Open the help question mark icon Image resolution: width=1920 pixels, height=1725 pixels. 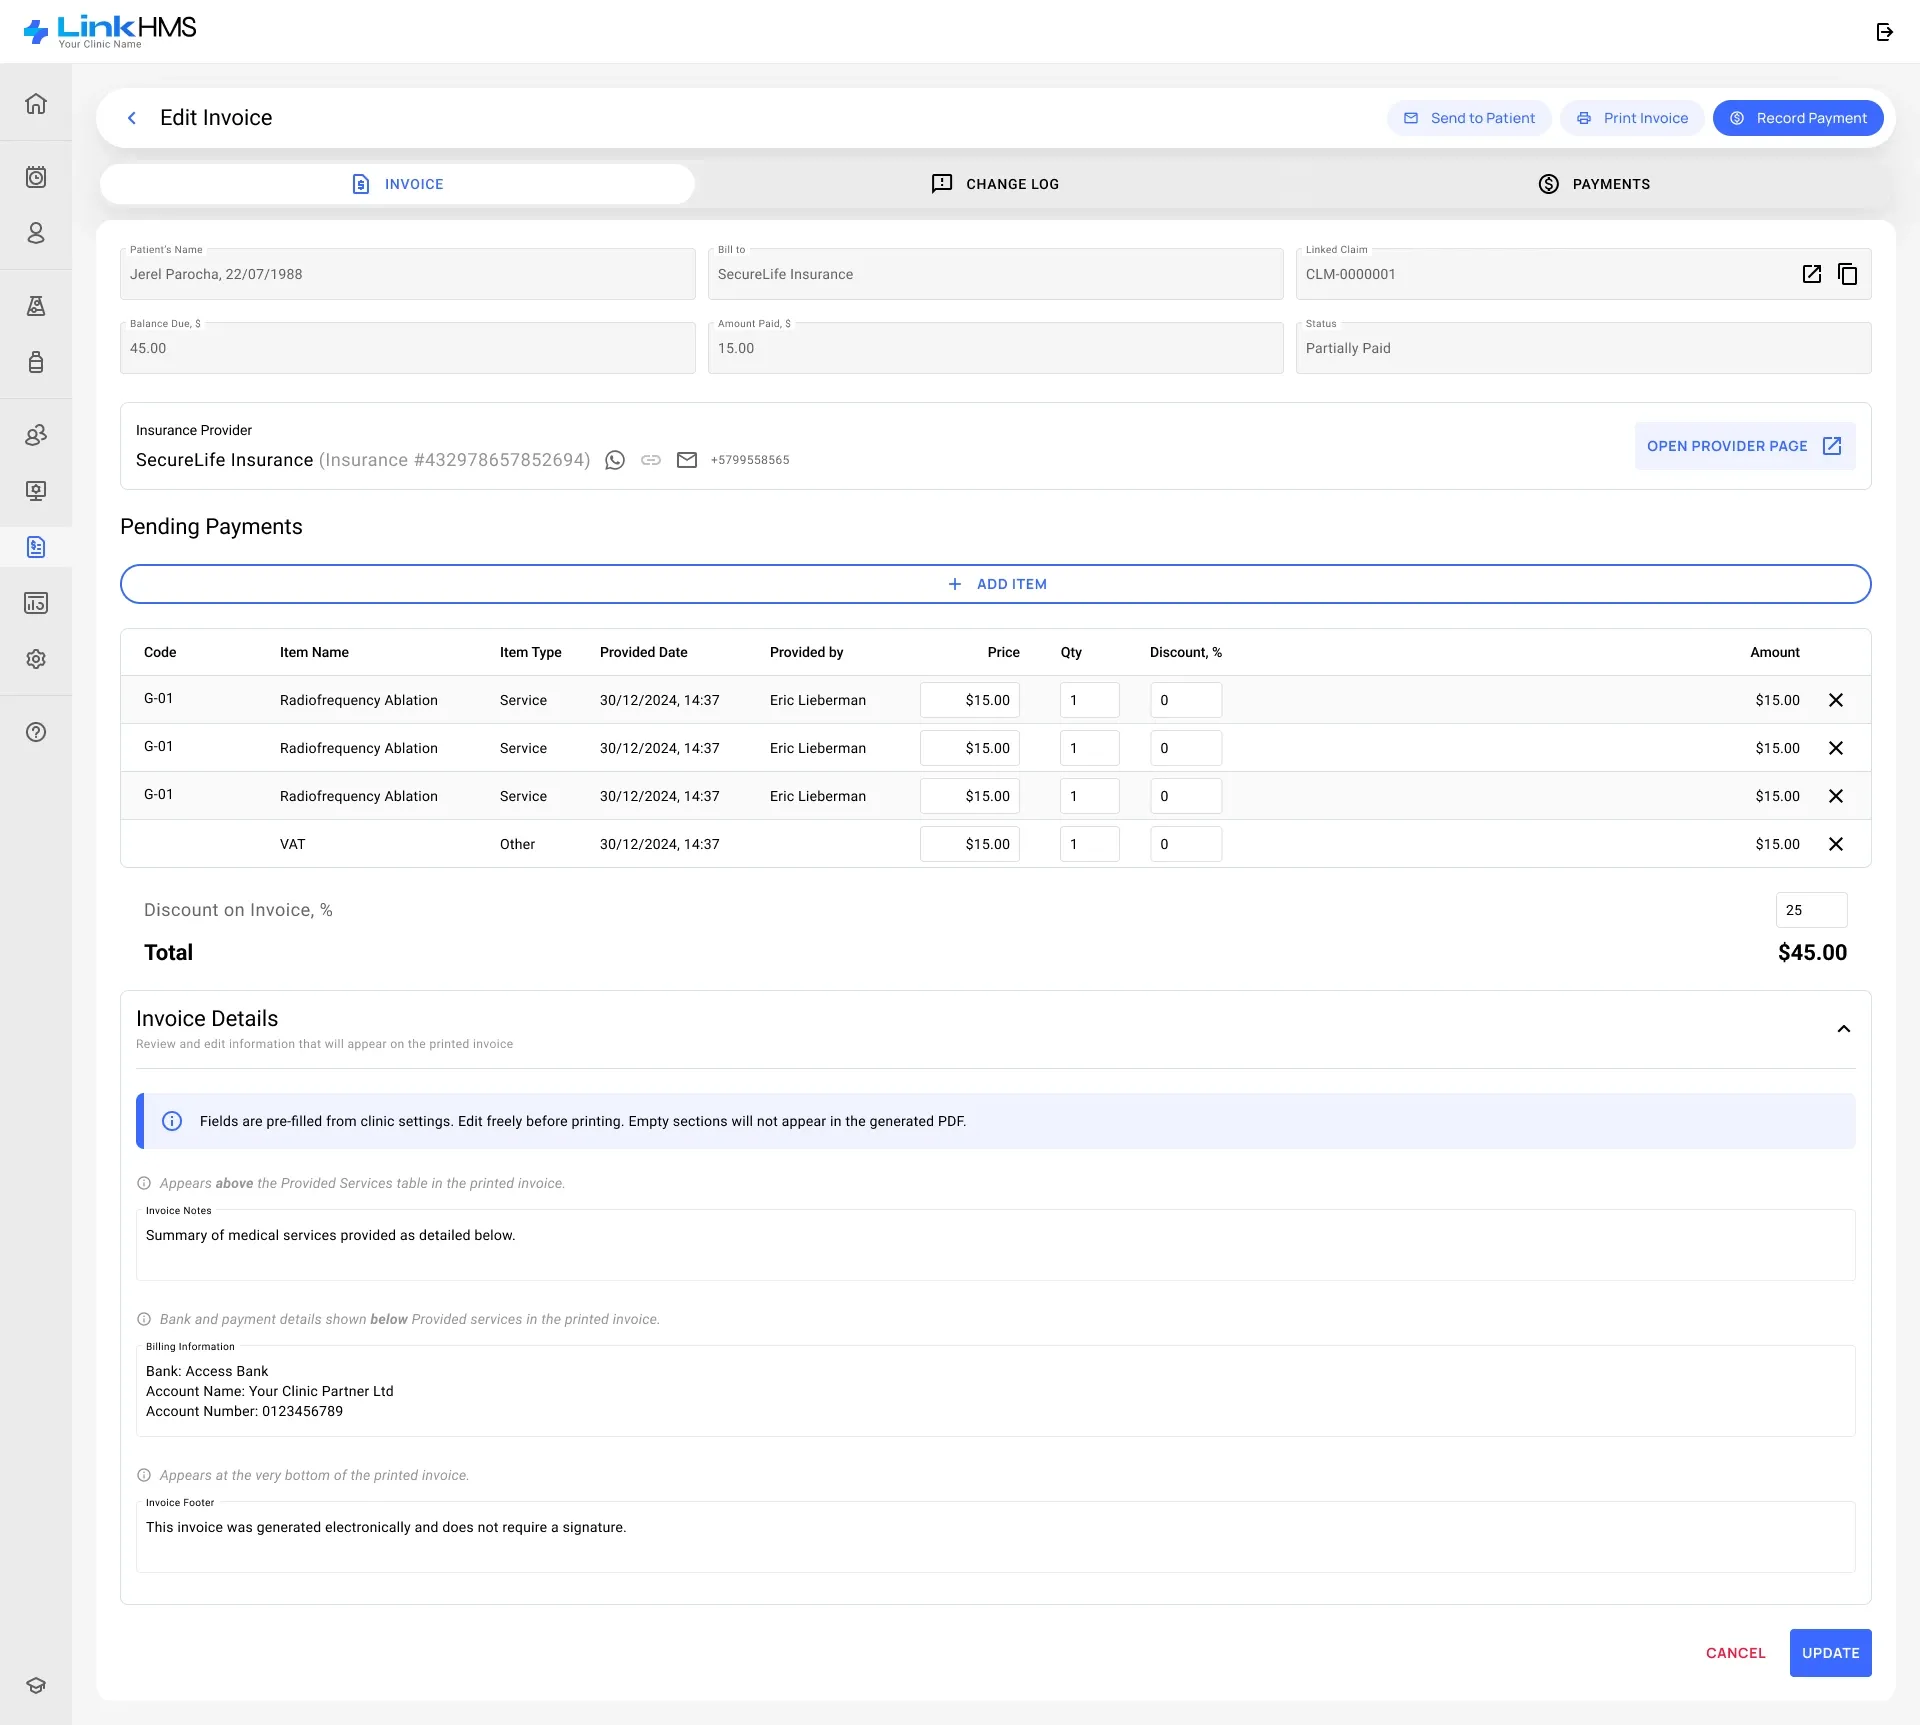pyautogui.click(x=36, y=732)
